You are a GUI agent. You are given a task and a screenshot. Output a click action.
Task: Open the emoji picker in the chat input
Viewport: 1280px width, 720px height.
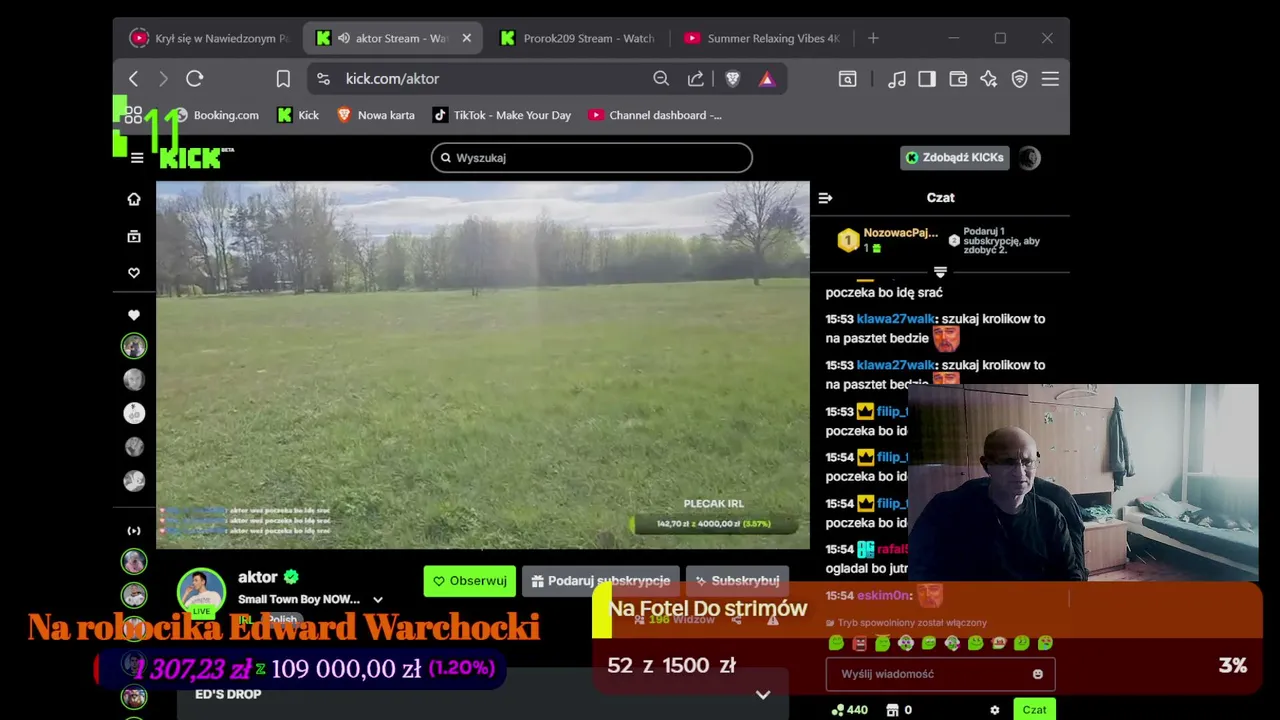coord(1038,674)
